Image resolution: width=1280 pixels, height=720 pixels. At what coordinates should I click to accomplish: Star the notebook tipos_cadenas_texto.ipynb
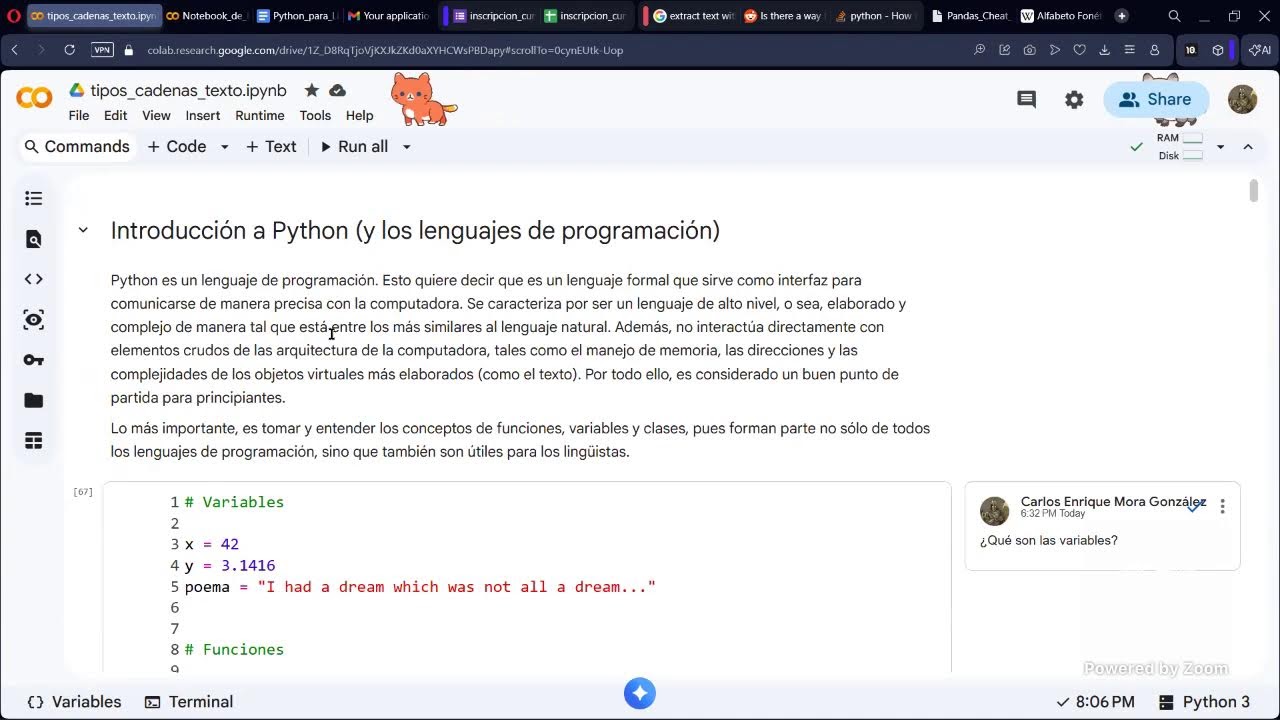pyautogui.click(x=311, y=90)
